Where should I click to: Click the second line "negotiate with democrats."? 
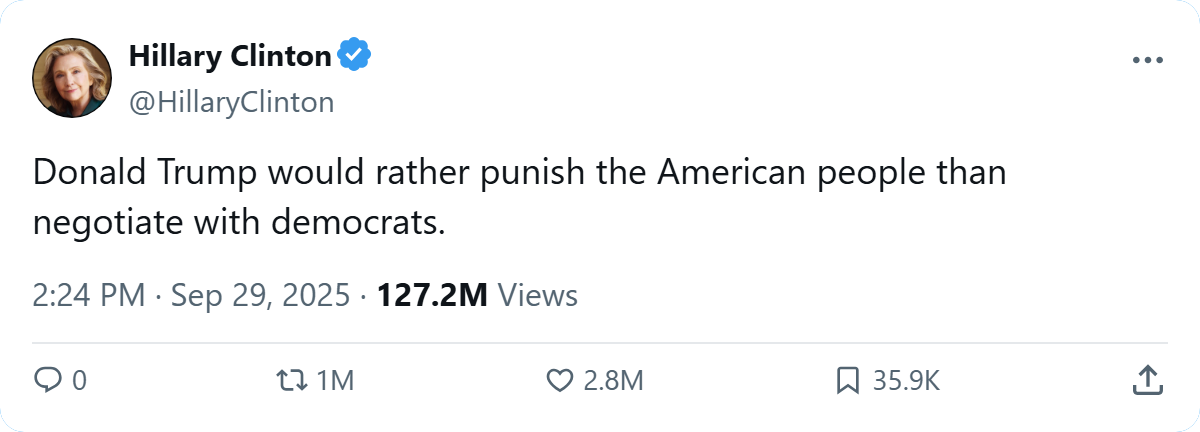pos(238,221)
